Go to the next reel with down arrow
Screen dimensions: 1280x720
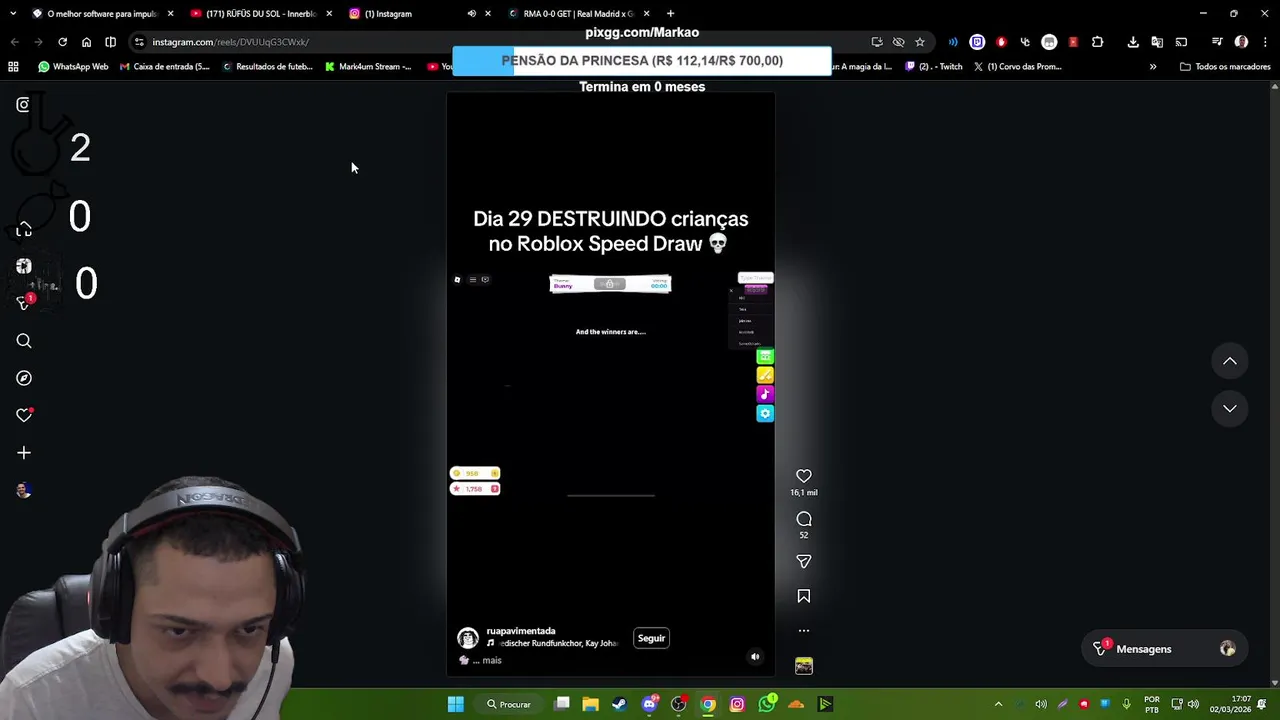tap(1230, 408)
